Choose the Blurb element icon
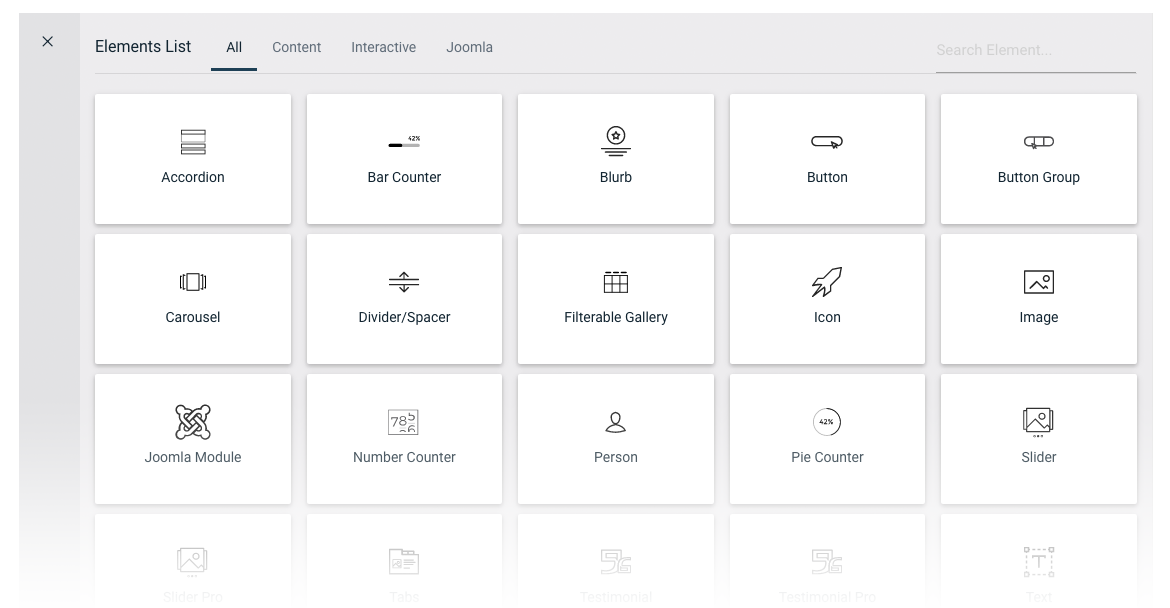This screenshot has width=1170, height=608. tap(616, 141)
